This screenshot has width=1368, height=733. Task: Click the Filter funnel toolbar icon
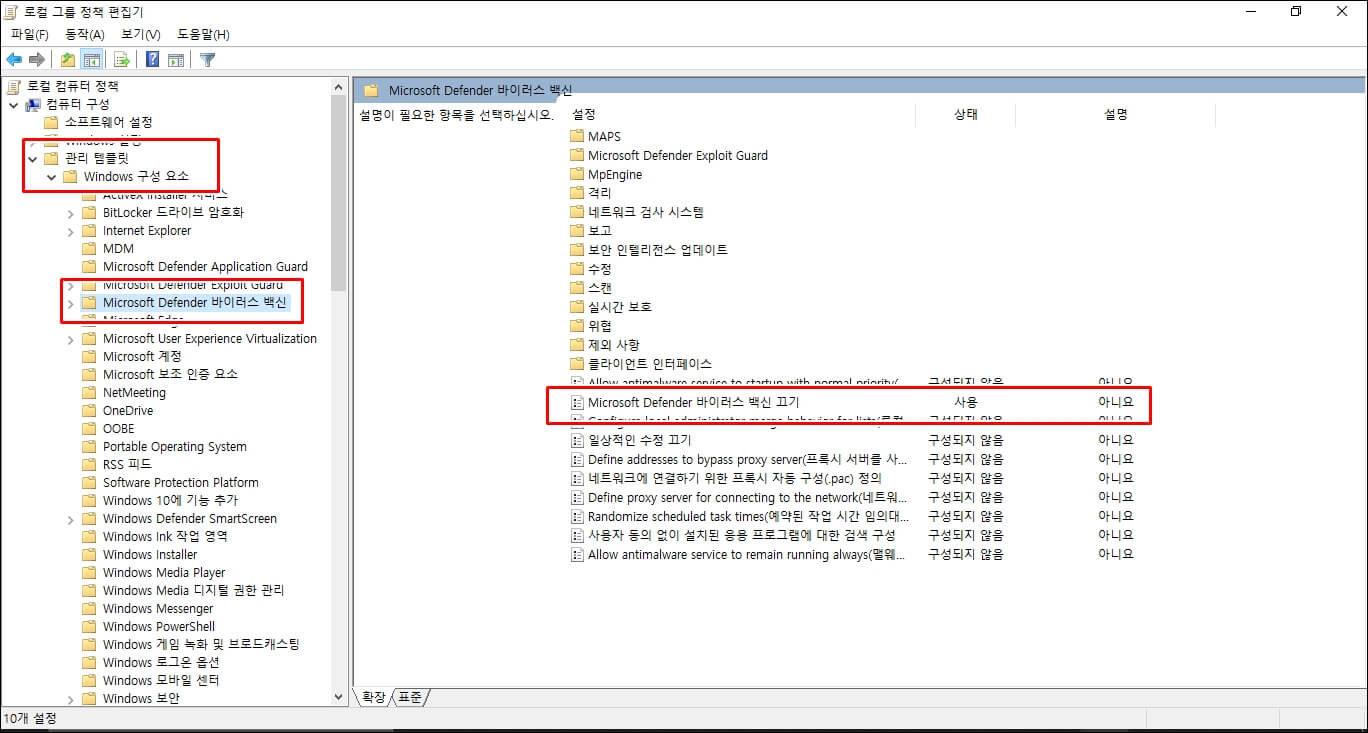pyautogui.click(x=207, y=59)
